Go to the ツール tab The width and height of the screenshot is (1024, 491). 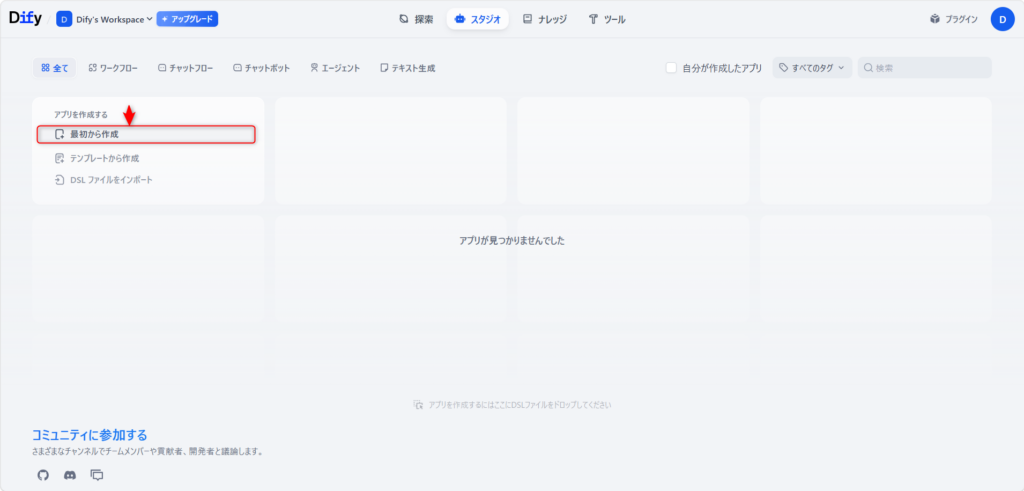point(607,19)
